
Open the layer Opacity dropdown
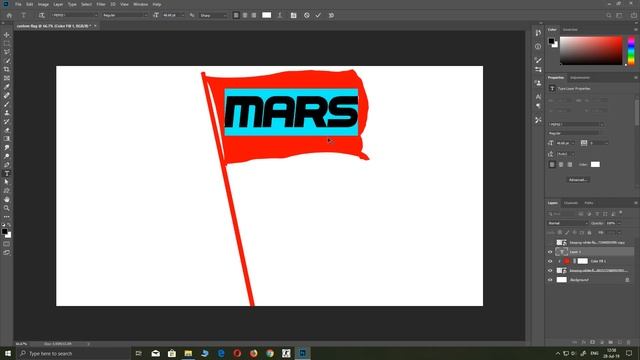[619, 223]
